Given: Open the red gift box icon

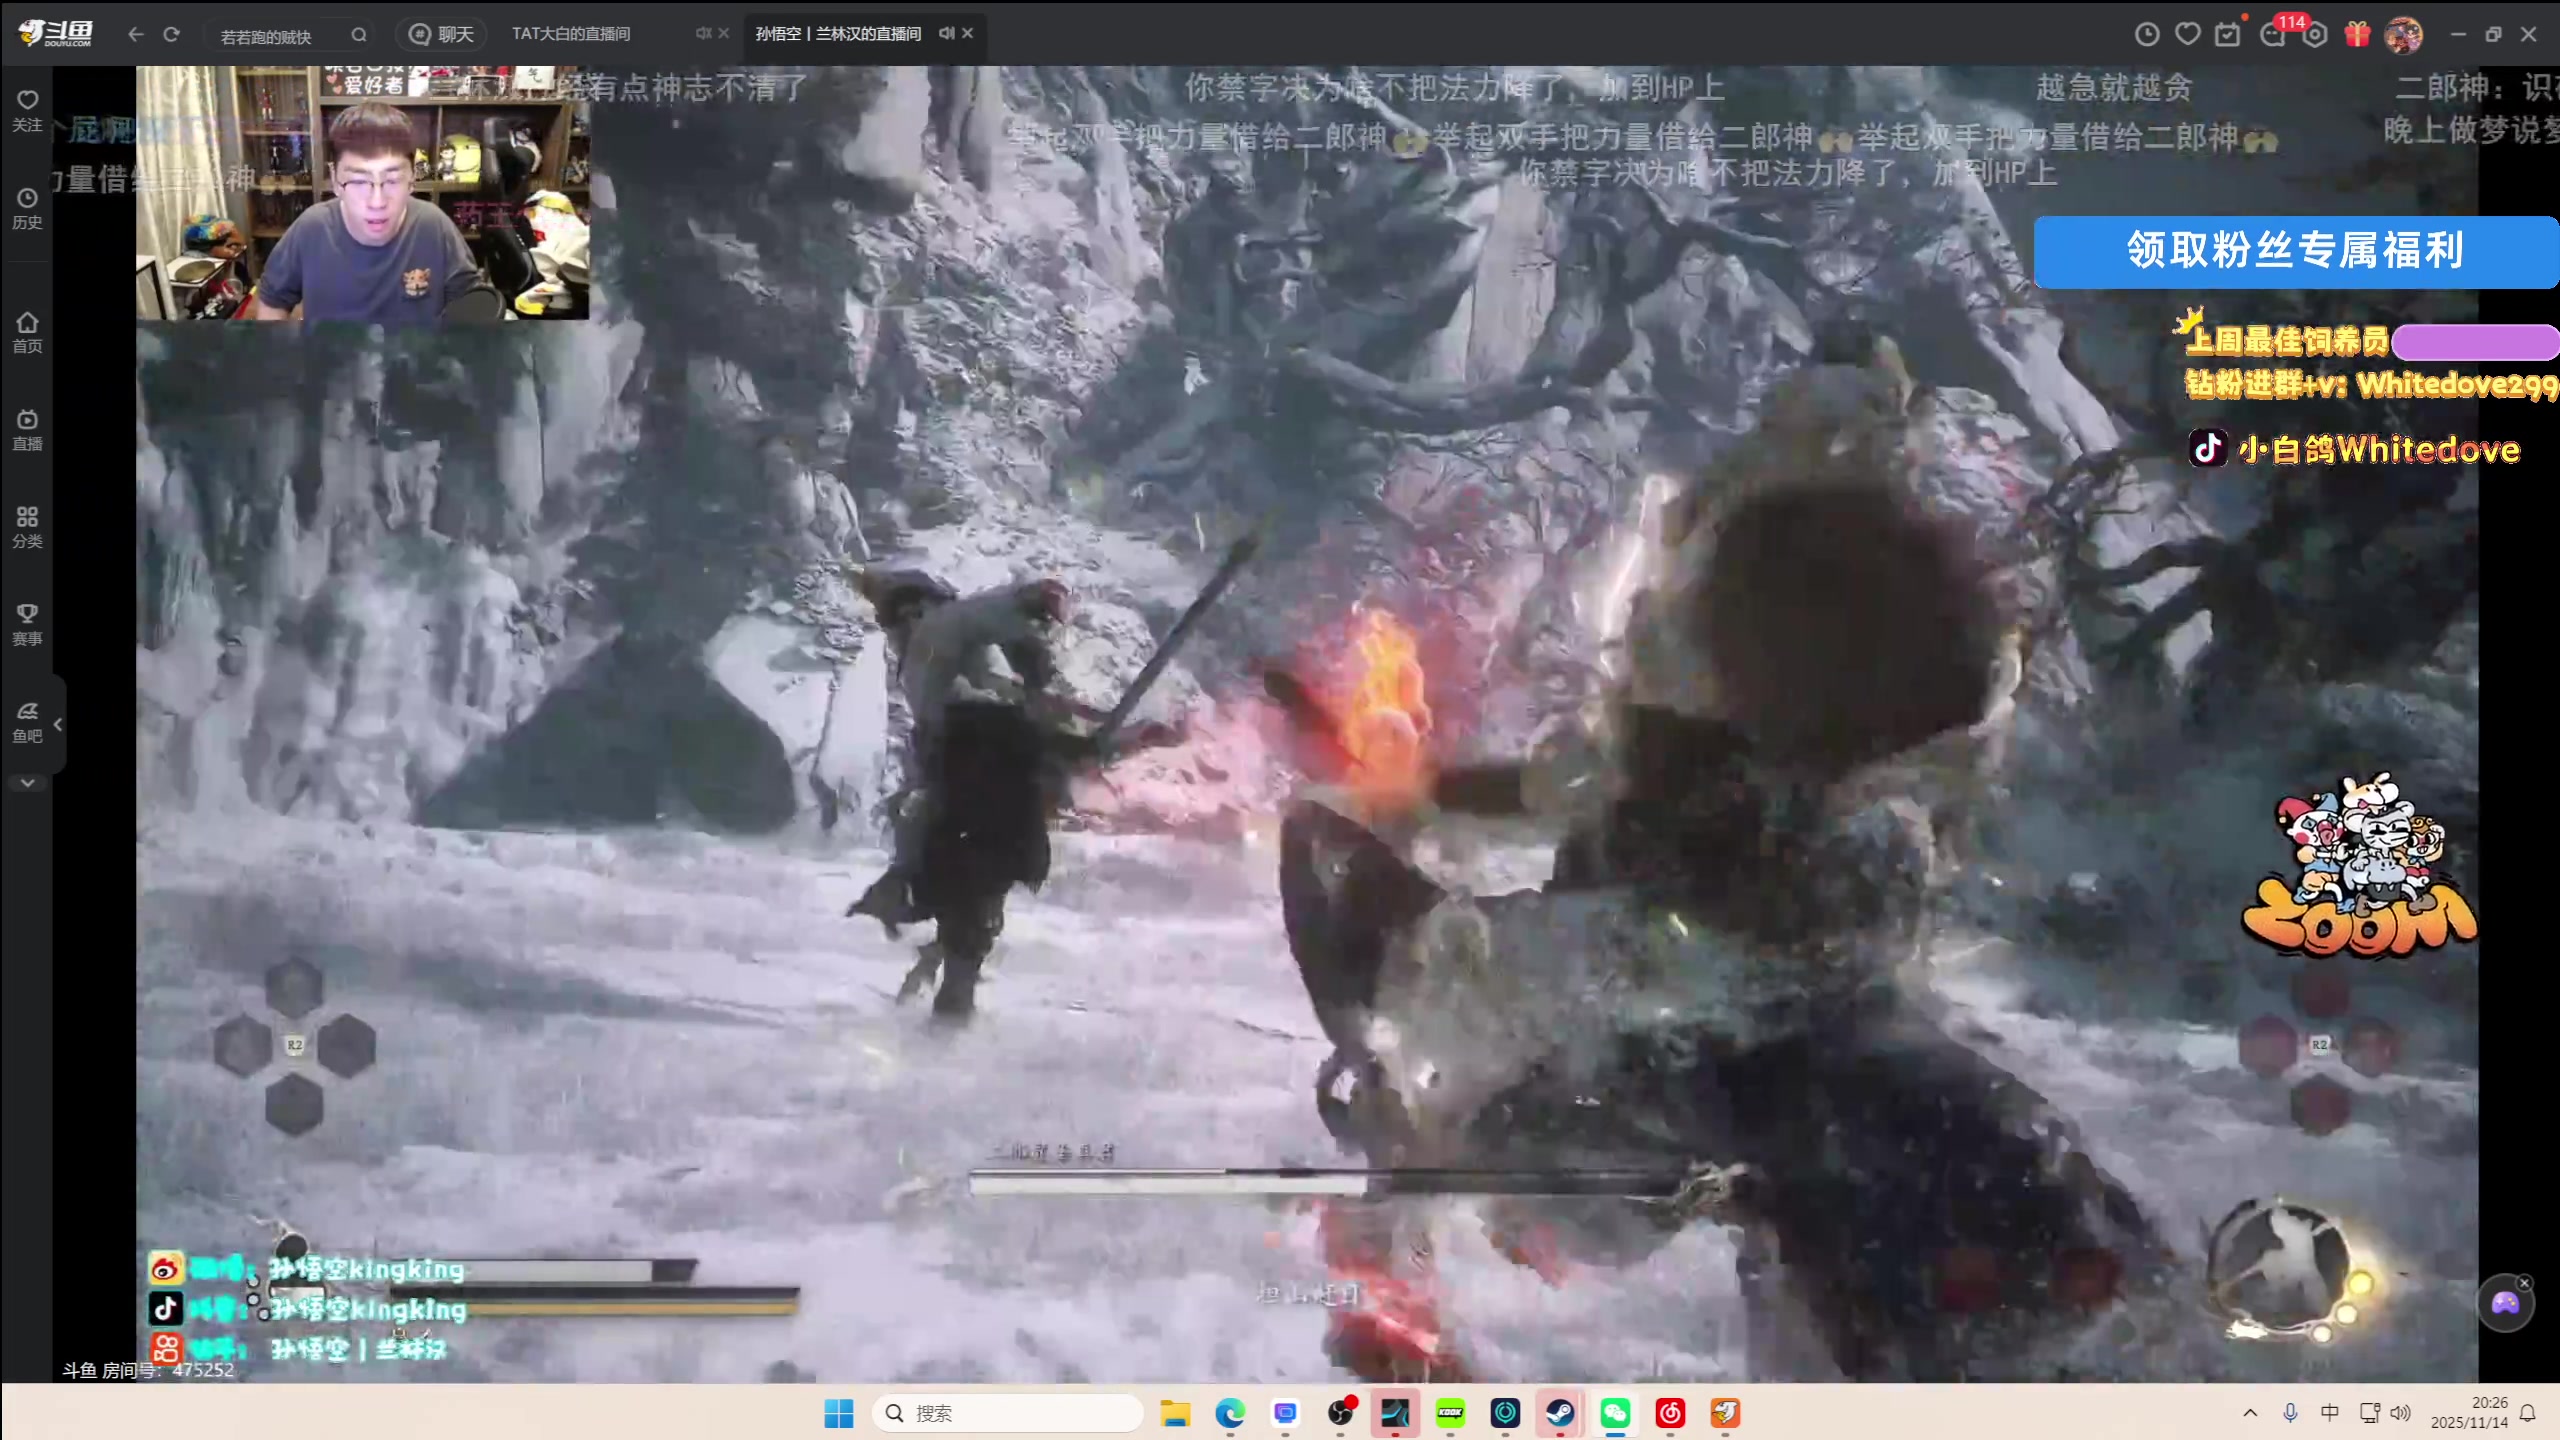Looking at the screenshot, I should click(2357, 34).
